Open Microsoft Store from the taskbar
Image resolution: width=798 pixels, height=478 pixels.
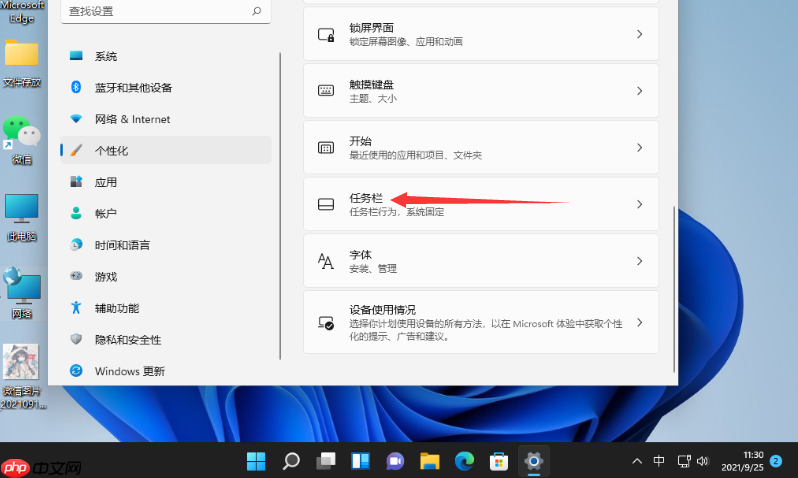(499, 461)
